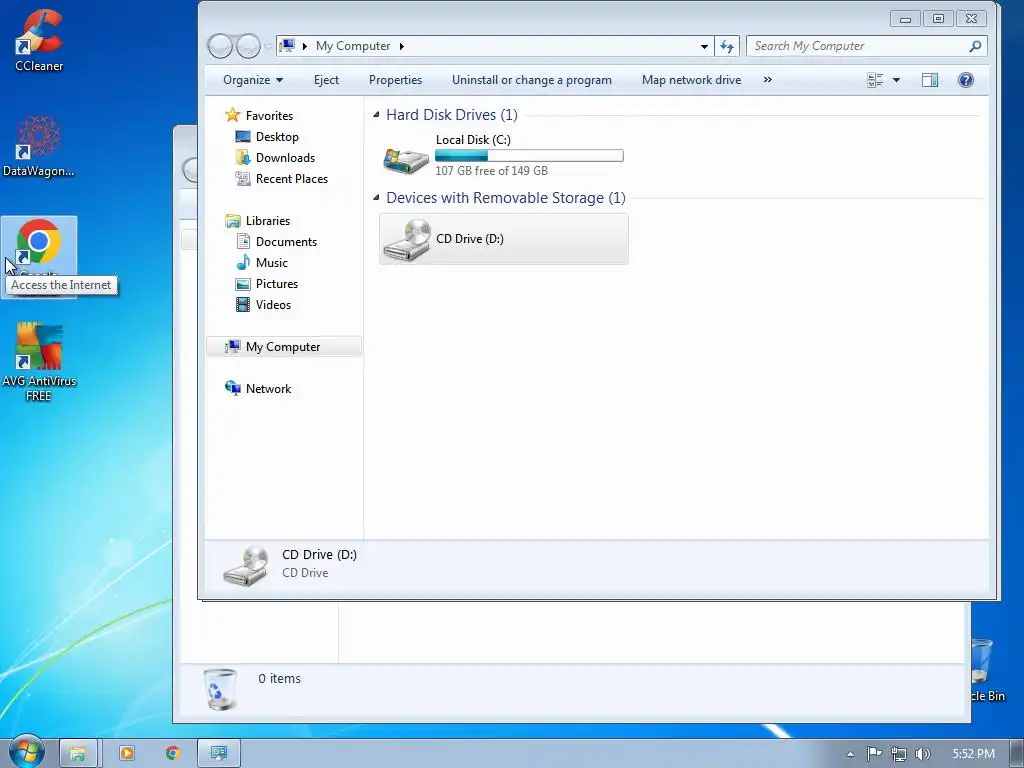Expand the arrow after My Computer breadcrumb
The image size is (1024, 768).
pyautogui.click(x=402, y=46)
